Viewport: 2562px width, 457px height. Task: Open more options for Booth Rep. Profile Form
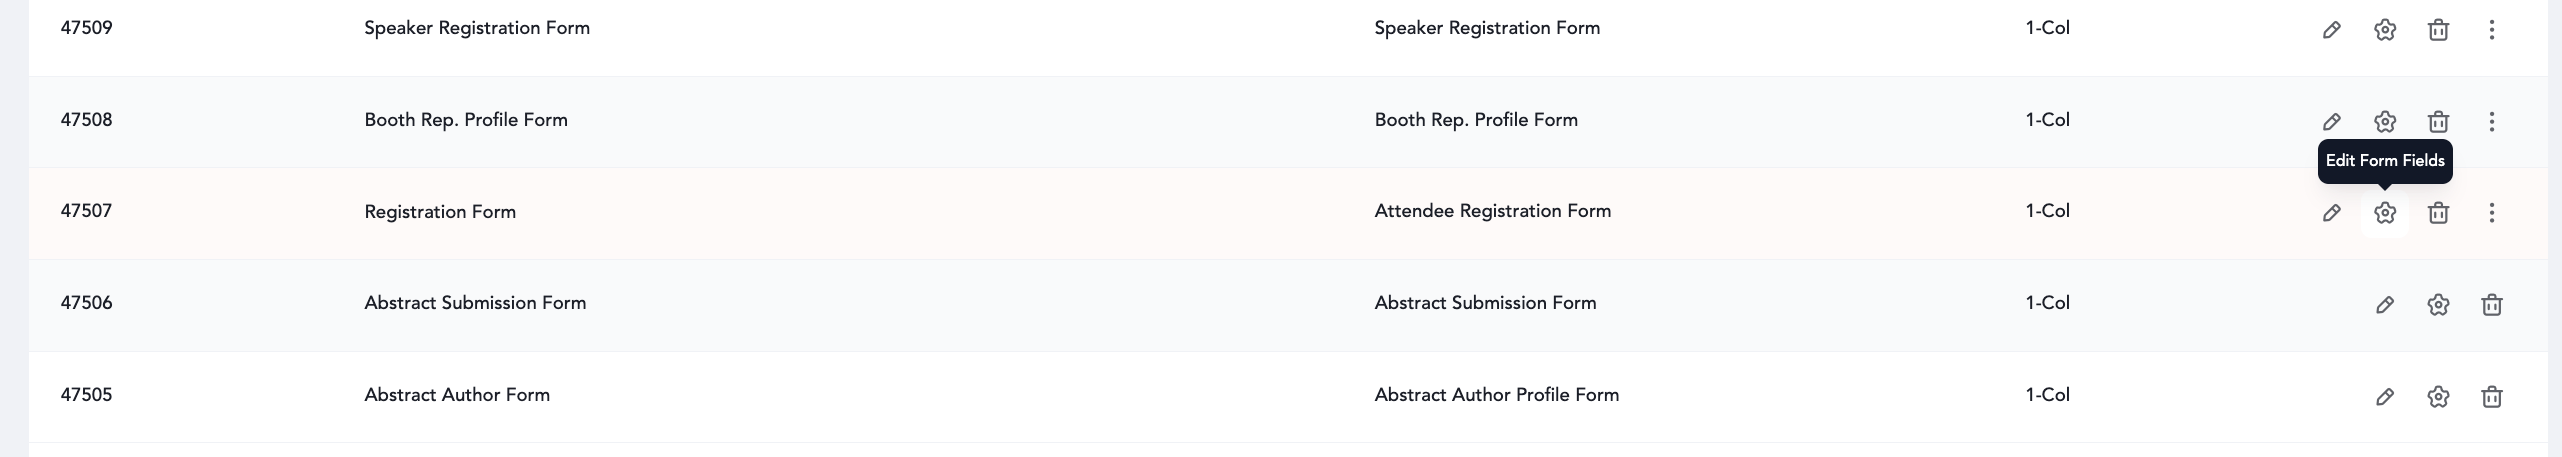pos(2492,122)
